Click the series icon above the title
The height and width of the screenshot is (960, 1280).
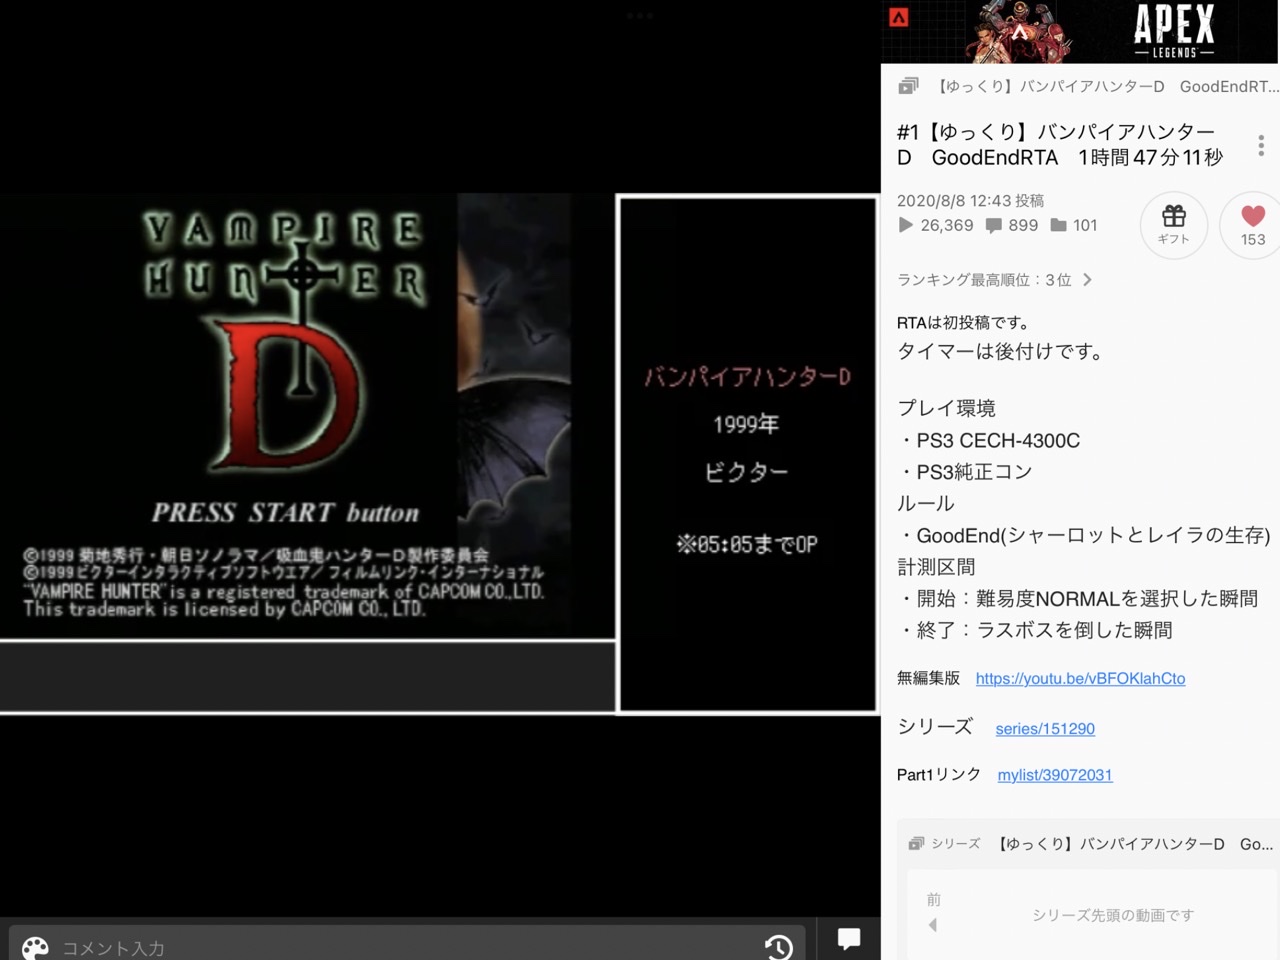click(x=908, y=86)
